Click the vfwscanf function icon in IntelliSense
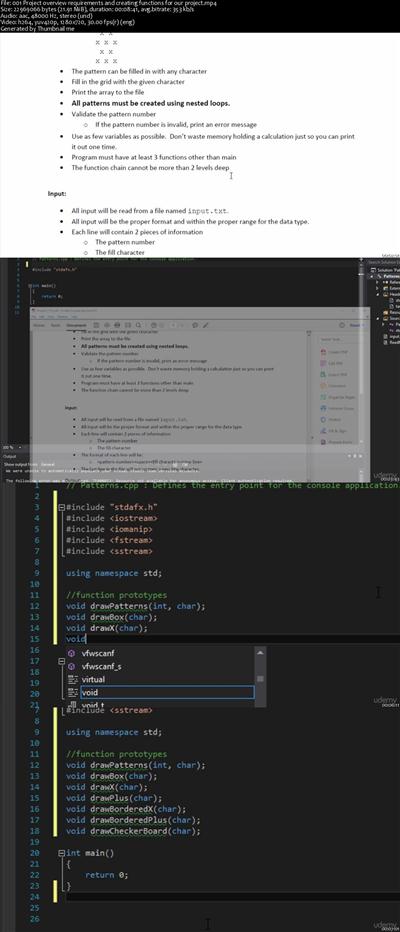This screenshot has height=932, width=400. tap(72, 653)
